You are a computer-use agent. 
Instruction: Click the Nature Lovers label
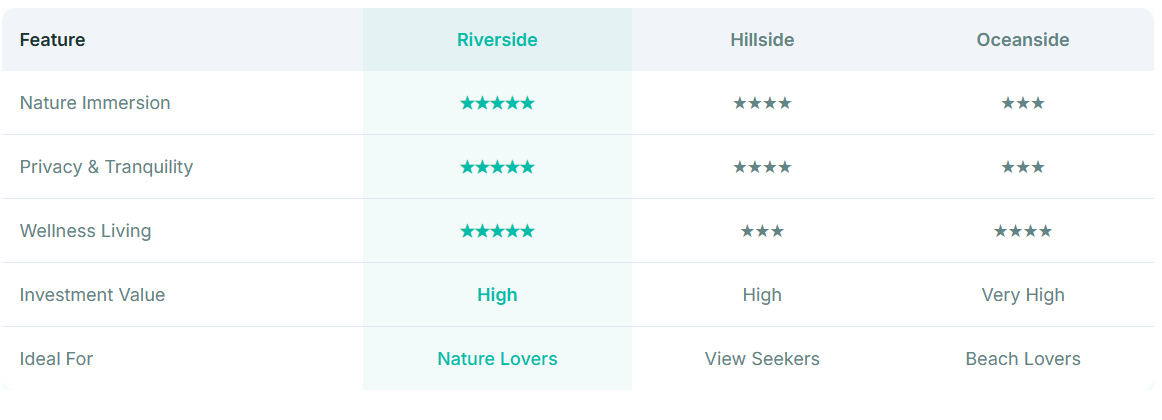[x=497, y=359]
